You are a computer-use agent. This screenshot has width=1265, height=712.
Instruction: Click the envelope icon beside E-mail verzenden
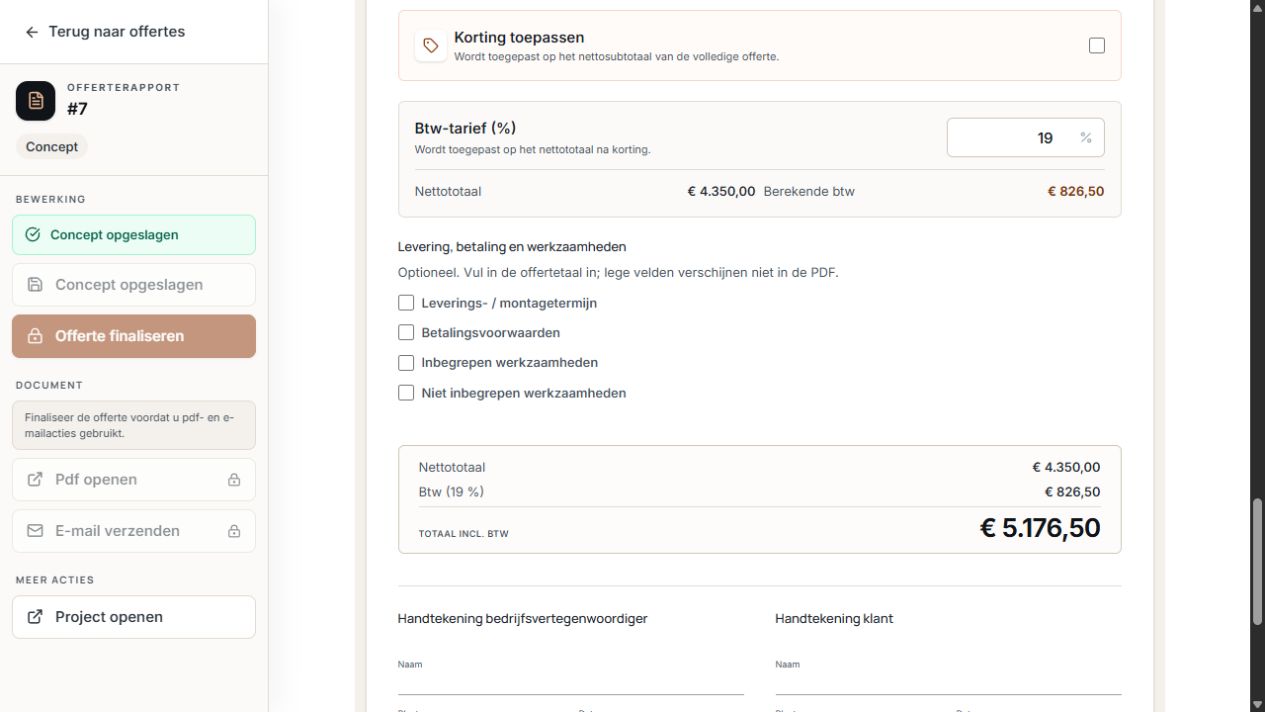[35, 531]
